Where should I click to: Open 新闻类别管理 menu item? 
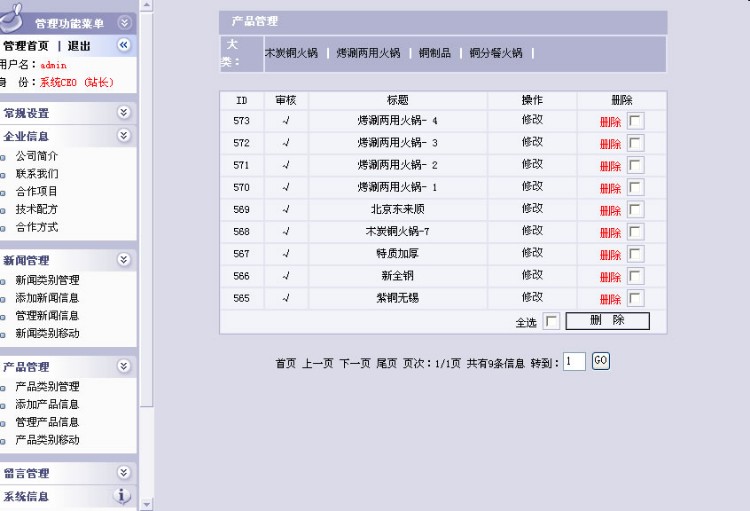(47, 280)
